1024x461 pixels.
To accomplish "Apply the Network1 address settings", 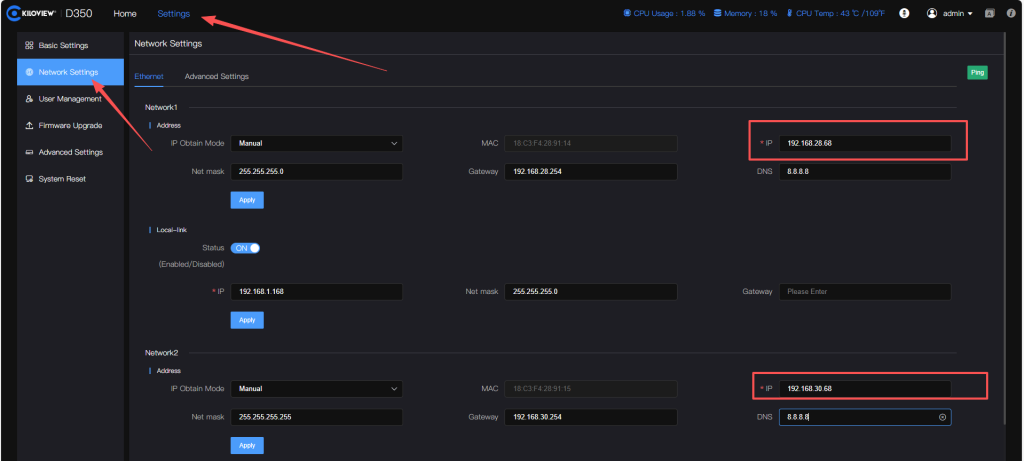I will 247,200.
